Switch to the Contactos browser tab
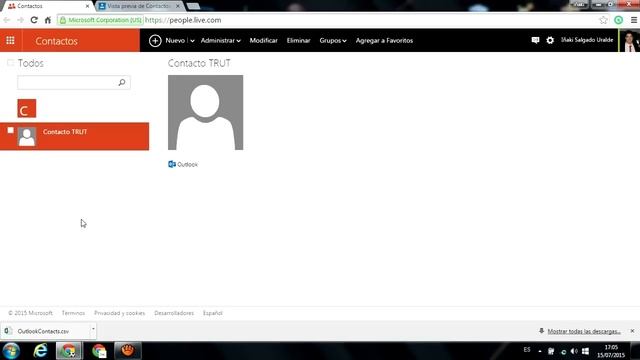 click(x=47, y=6)
